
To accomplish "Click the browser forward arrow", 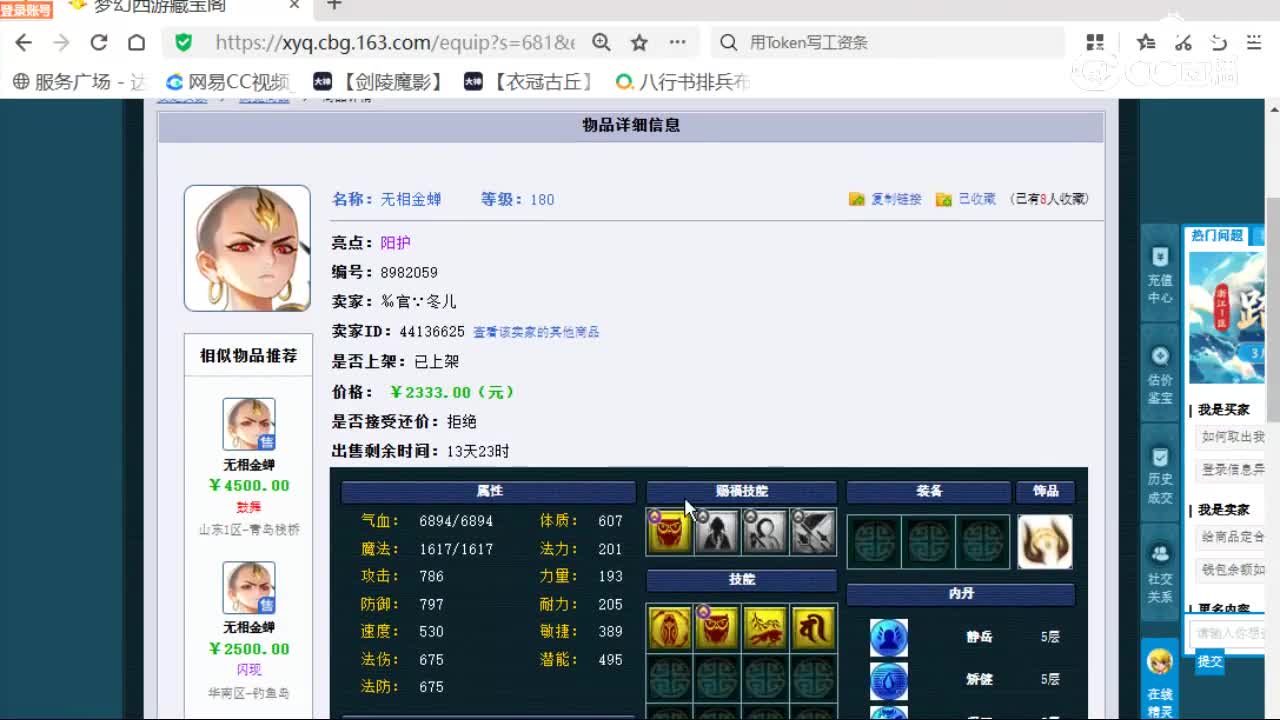I will tap(61, 42).
